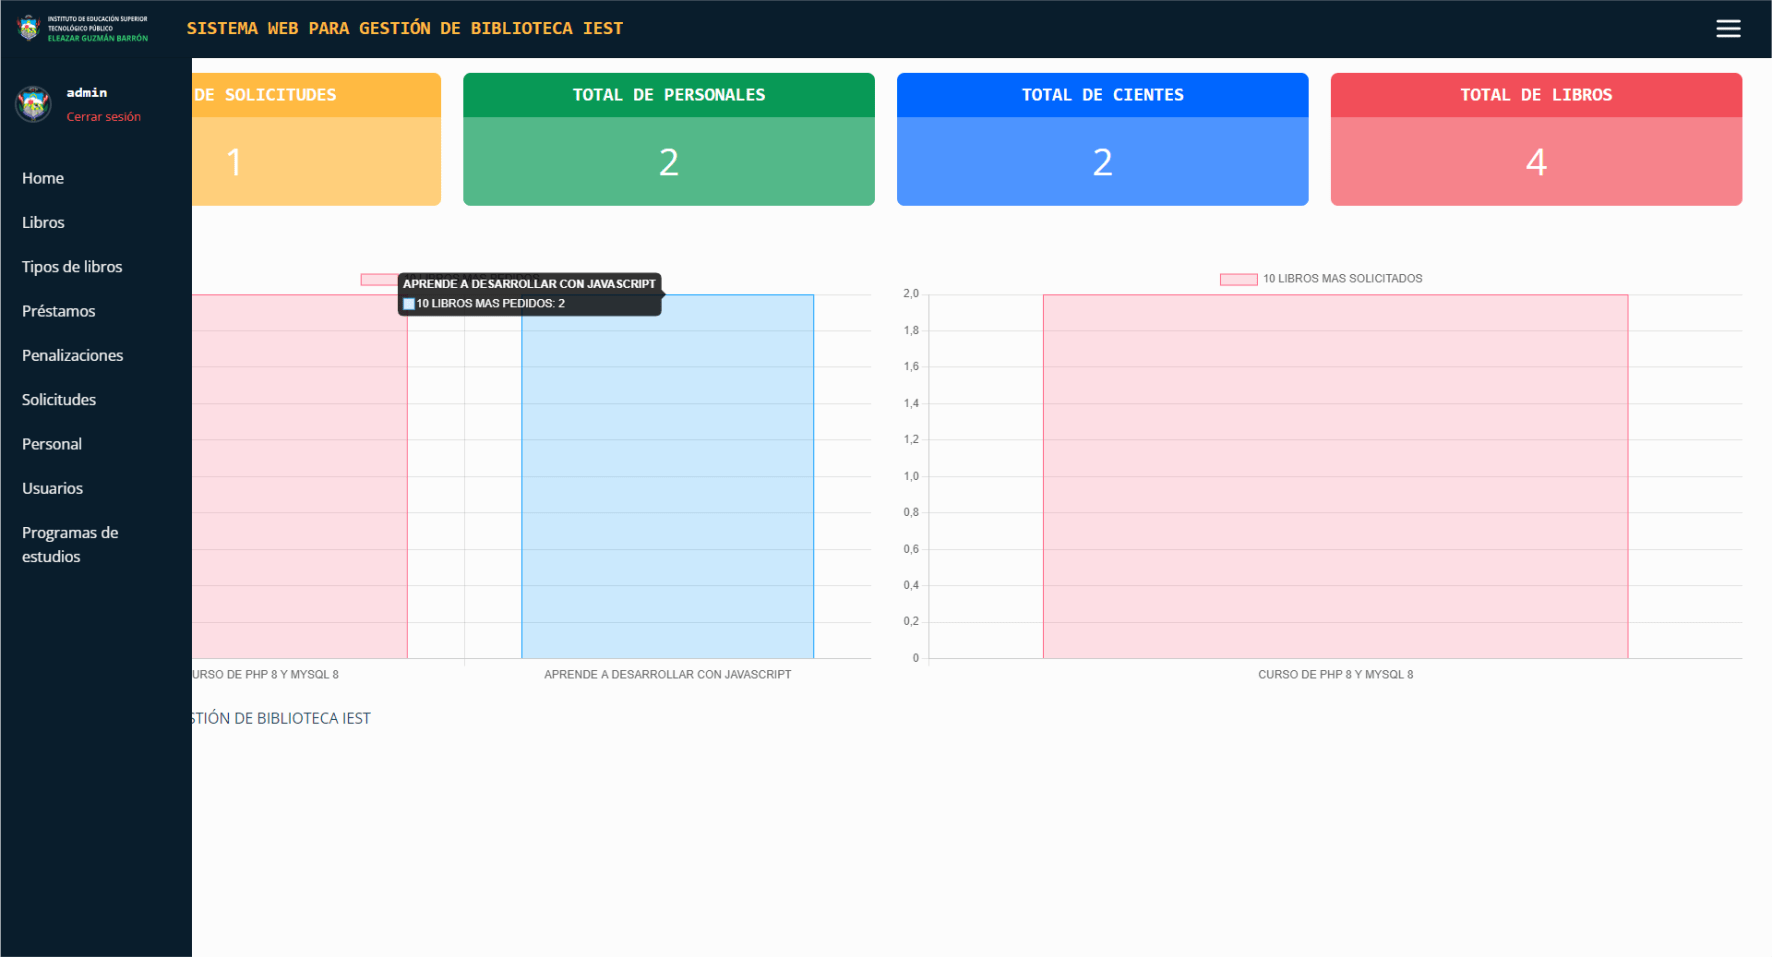Click the admin avatar image
Viewport: 1773px width, 957px height.
33,104
